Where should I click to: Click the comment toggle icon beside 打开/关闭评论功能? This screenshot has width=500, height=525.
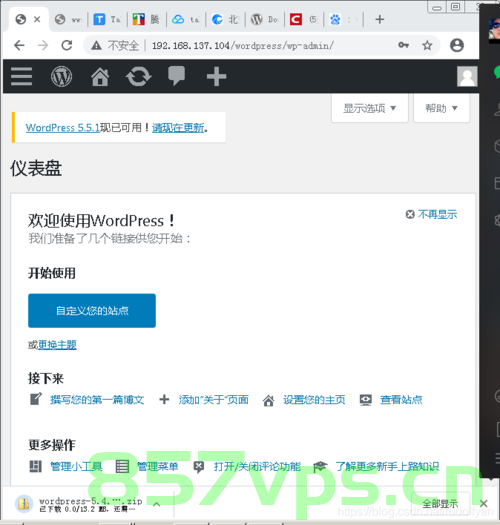tap(199, 467)
